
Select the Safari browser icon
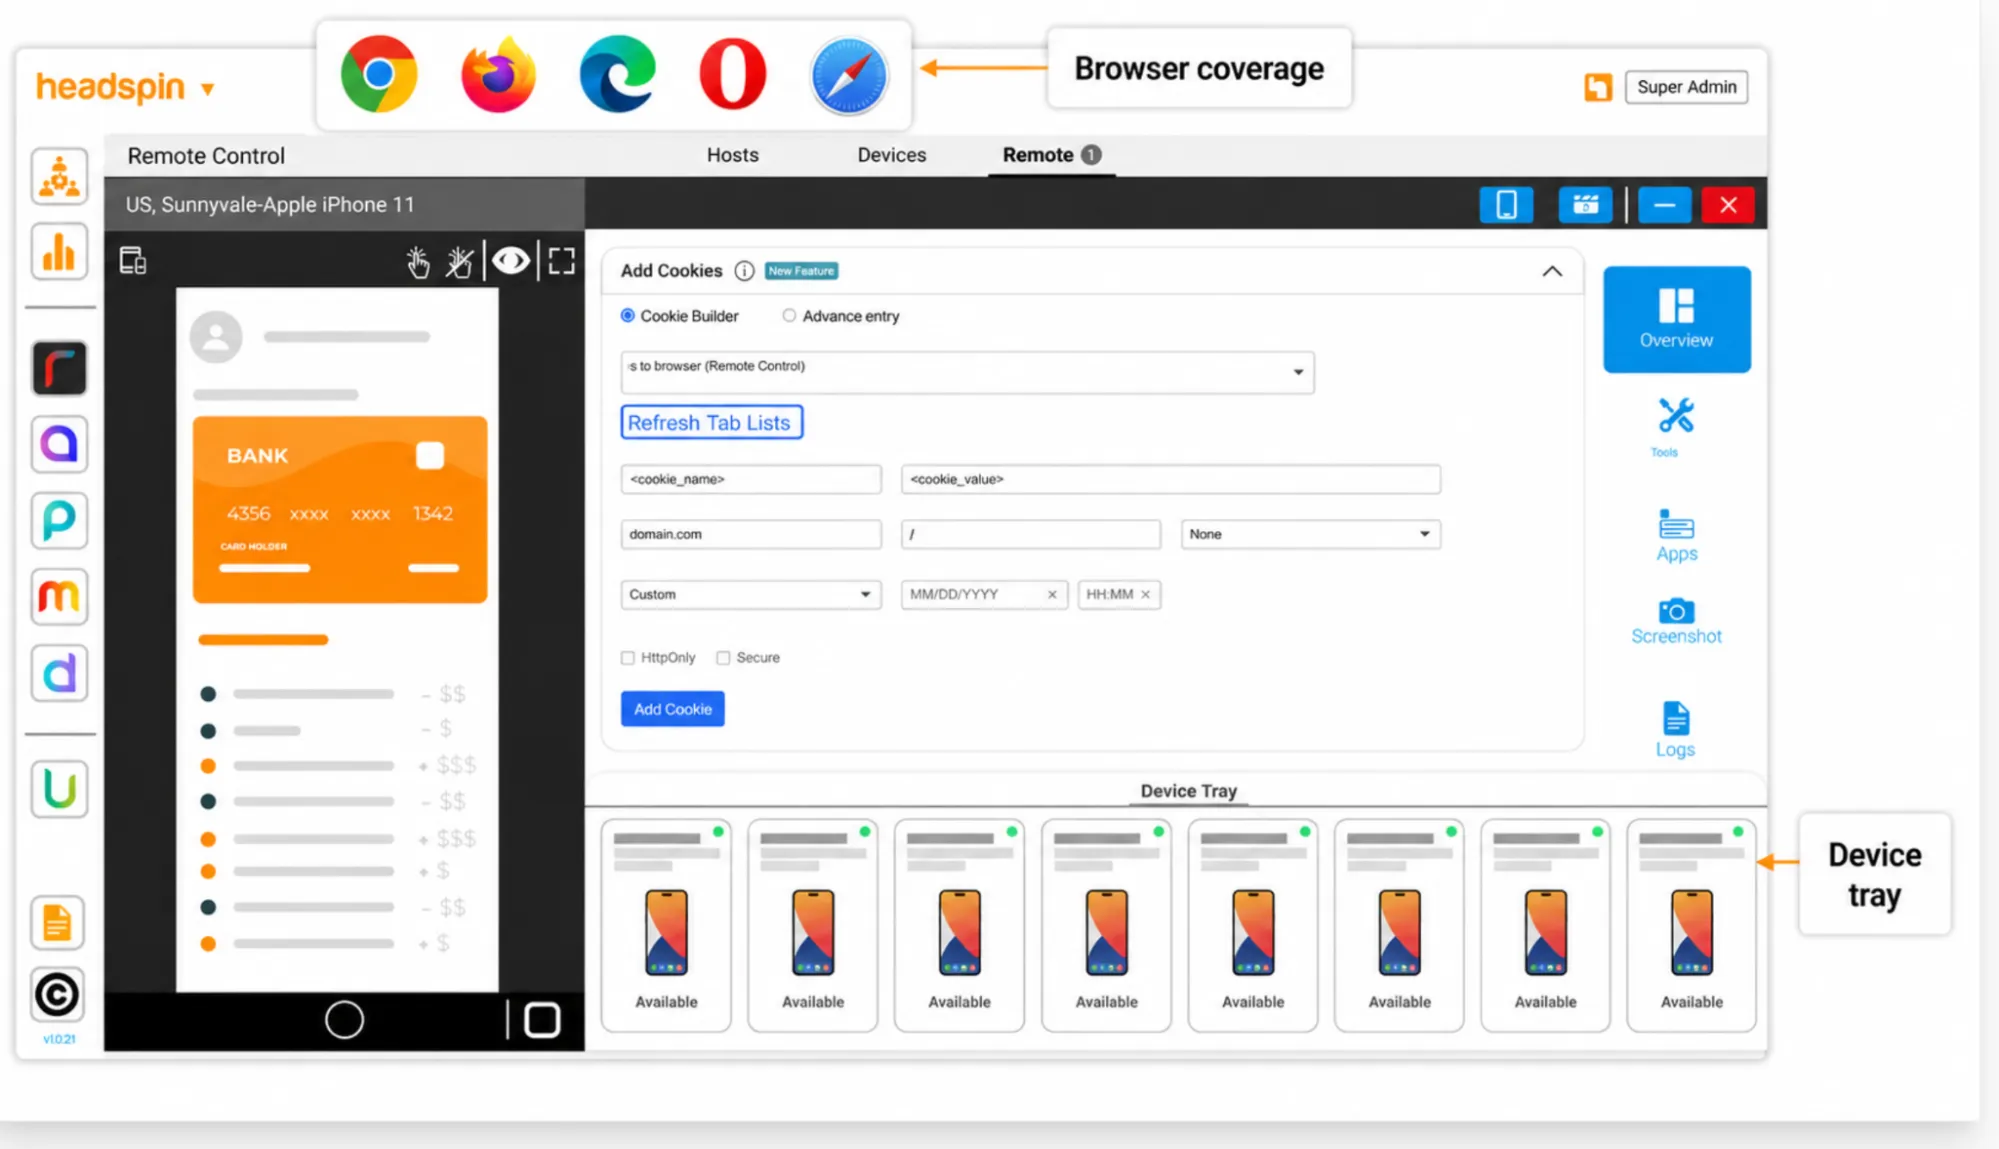click(849, 76)
